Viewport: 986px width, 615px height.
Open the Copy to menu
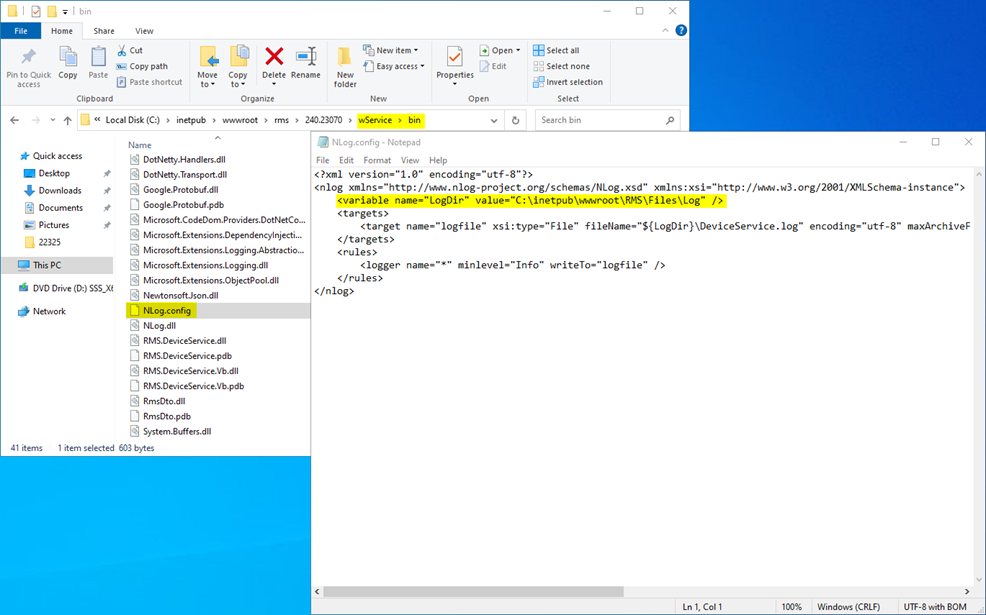coord(238,67)
